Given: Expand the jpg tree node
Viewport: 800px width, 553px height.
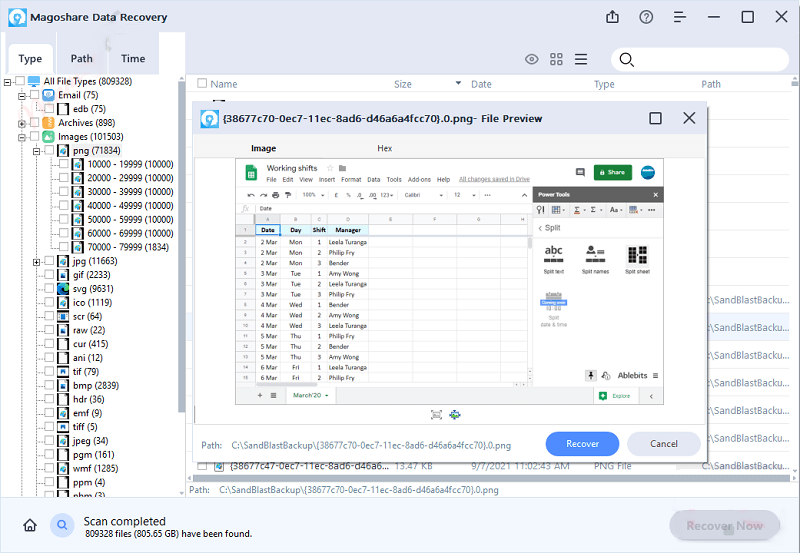Looking at the screenshot, I should click(x=36, y=262).
